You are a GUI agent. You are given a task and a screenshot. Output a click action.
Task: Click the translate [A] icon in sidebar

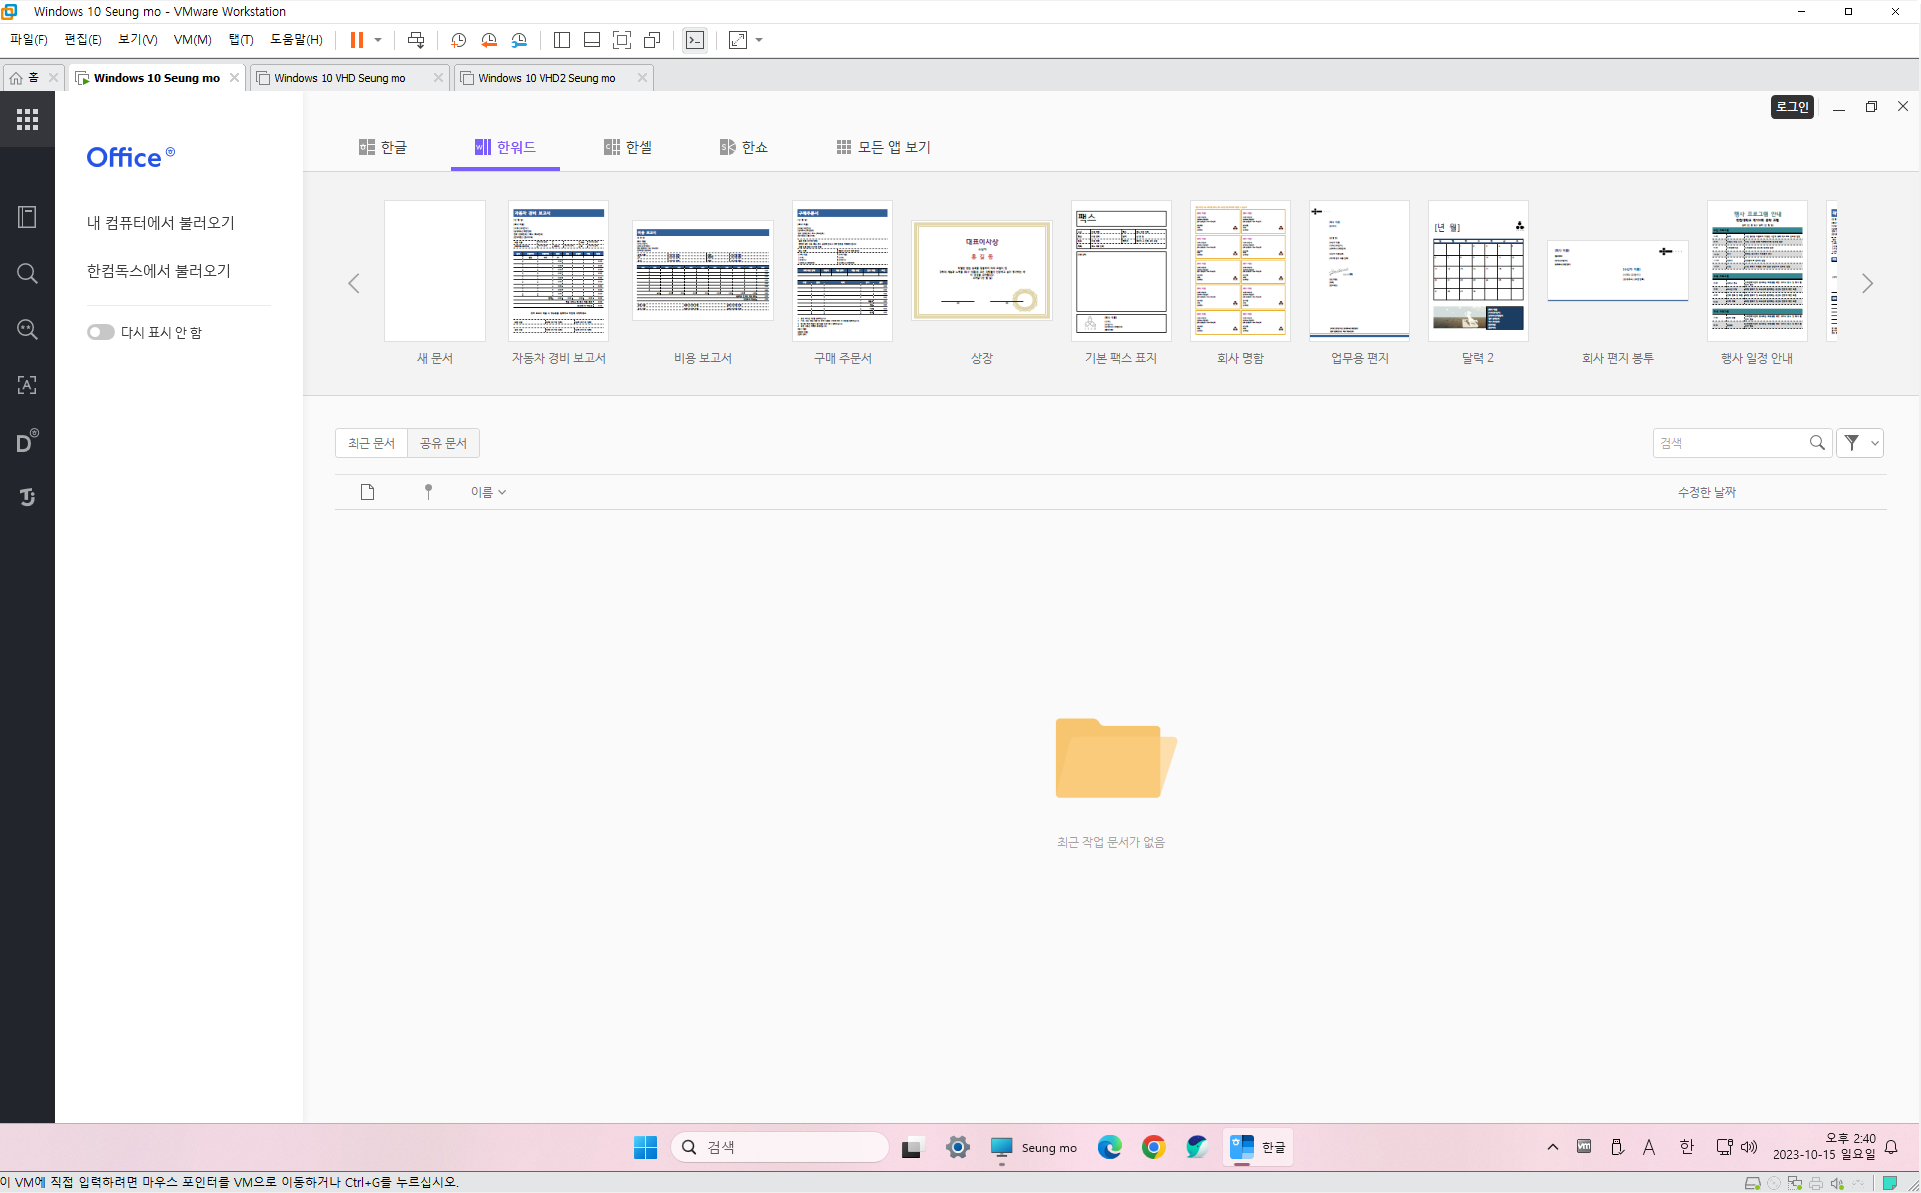pyautogui.click(x=27, y=385)
